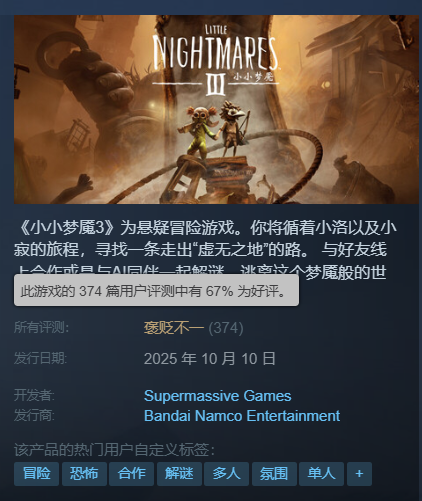This screenshot has height=501, width=422.
Task: Select the 冒险 tag
Action: tap(36, 474)
